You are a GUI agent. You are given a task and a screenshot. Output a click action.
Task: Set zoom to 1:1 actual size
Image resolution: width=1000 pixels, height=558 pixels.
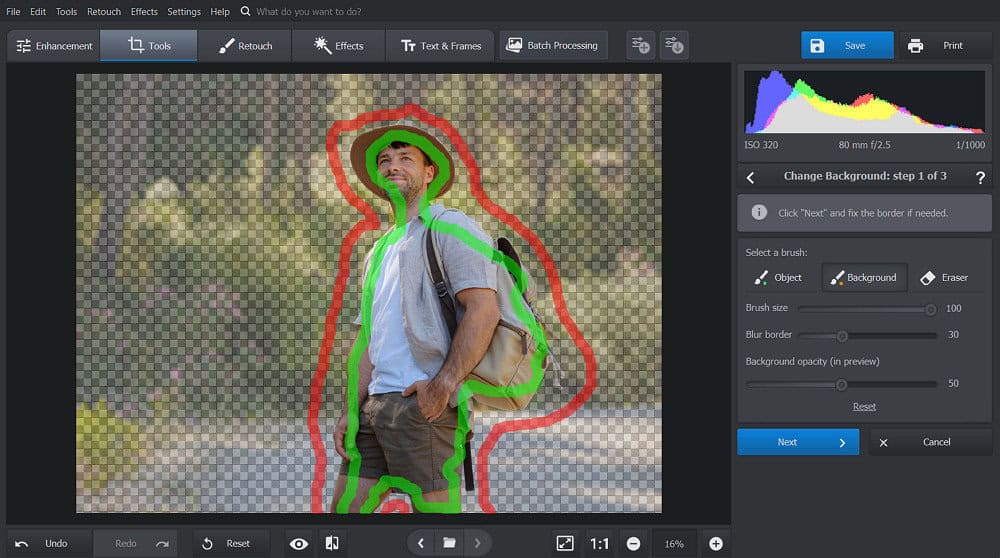tap(599, 543)
